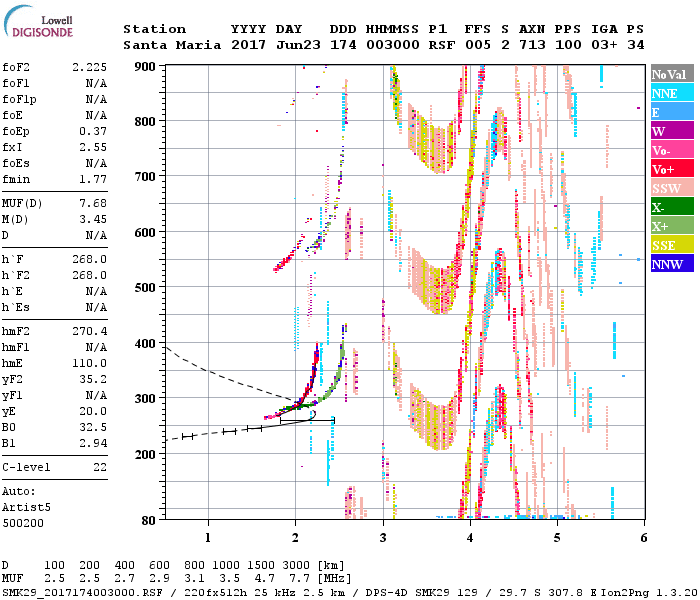
Task: Click the foF1 parameter label
Action: [x=16, y=83]
